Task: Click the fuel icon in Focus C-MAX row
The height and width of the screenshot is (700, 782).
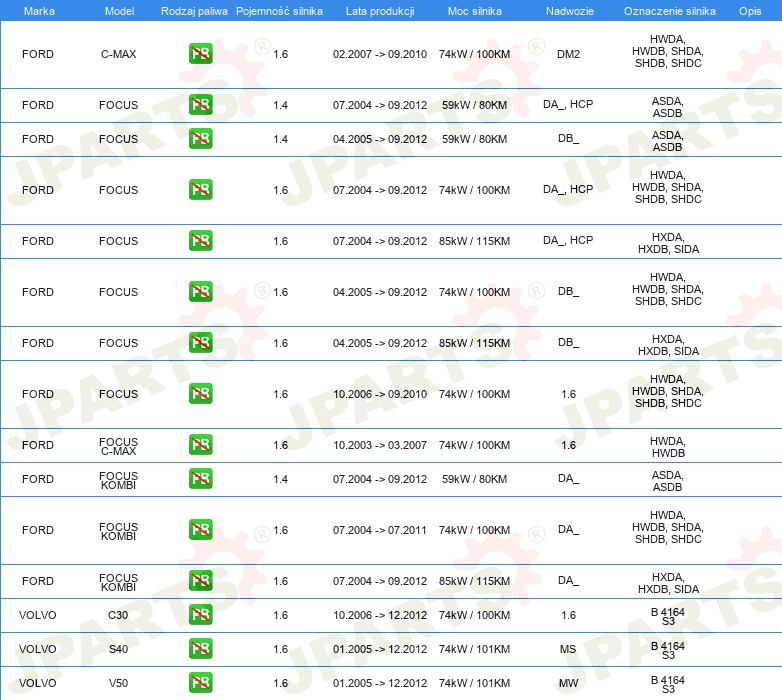Action: [200, 444]
